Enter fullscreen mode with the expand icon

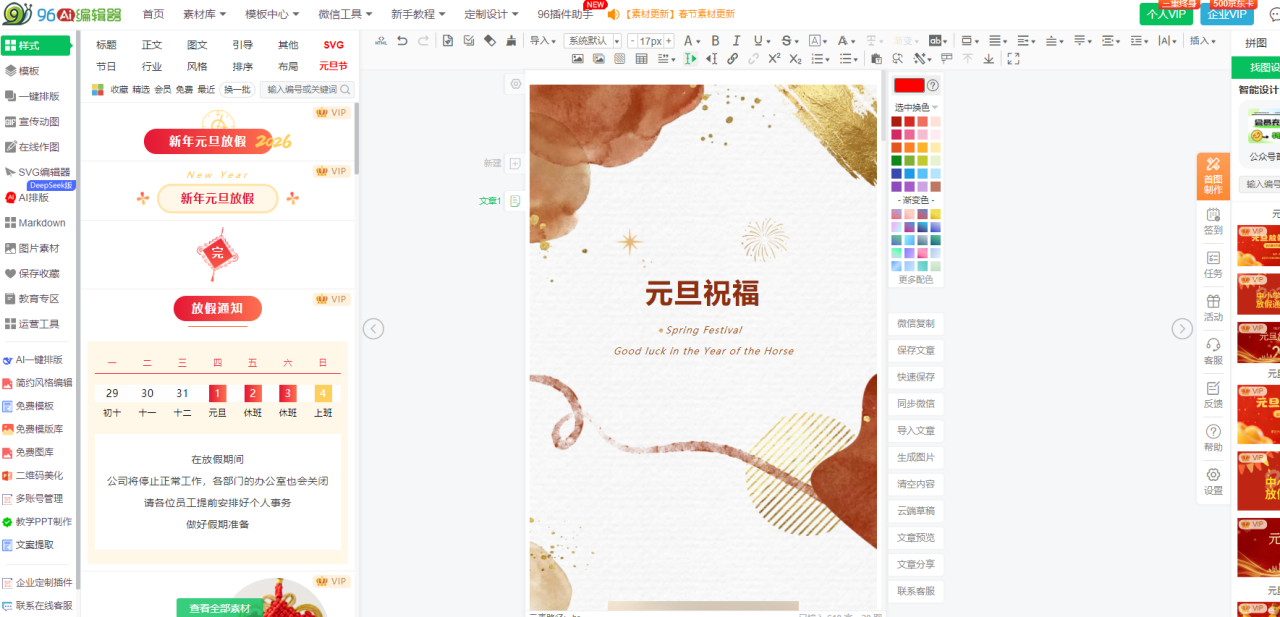tap(1013, 59)
